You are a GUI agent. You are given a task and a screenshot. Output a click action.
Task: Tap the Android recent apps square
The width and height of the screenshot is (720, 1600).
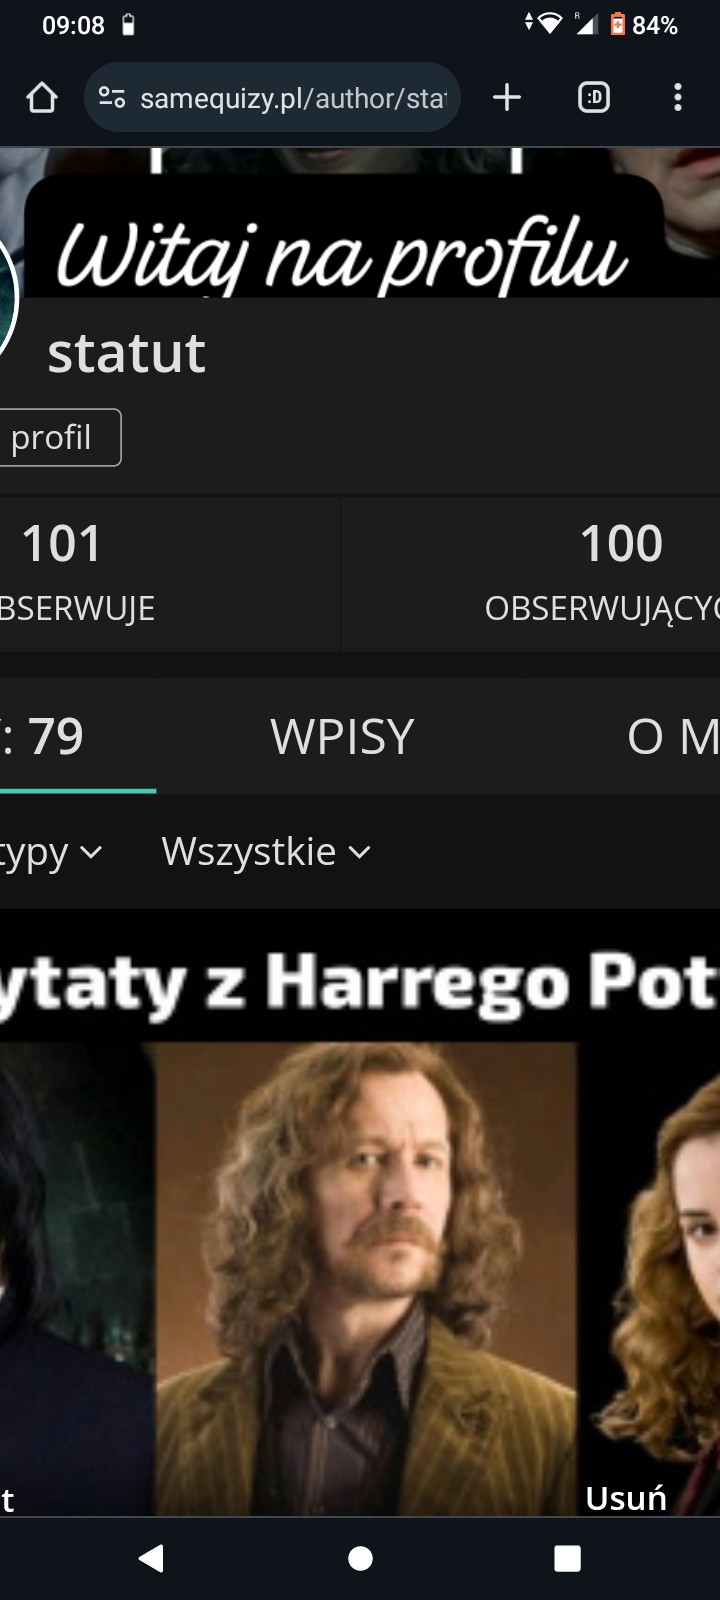tap(568, 1558)
